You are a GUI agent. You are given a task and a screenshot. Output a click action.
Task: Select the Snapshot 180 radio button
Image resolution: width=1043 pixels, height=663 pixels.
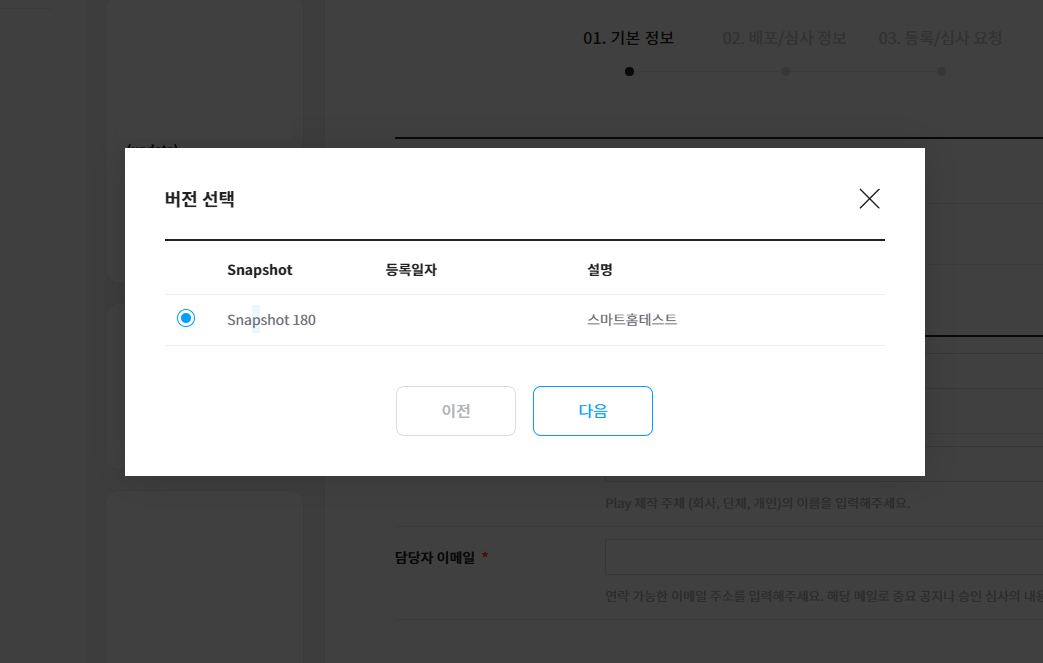tap(186, 319)
